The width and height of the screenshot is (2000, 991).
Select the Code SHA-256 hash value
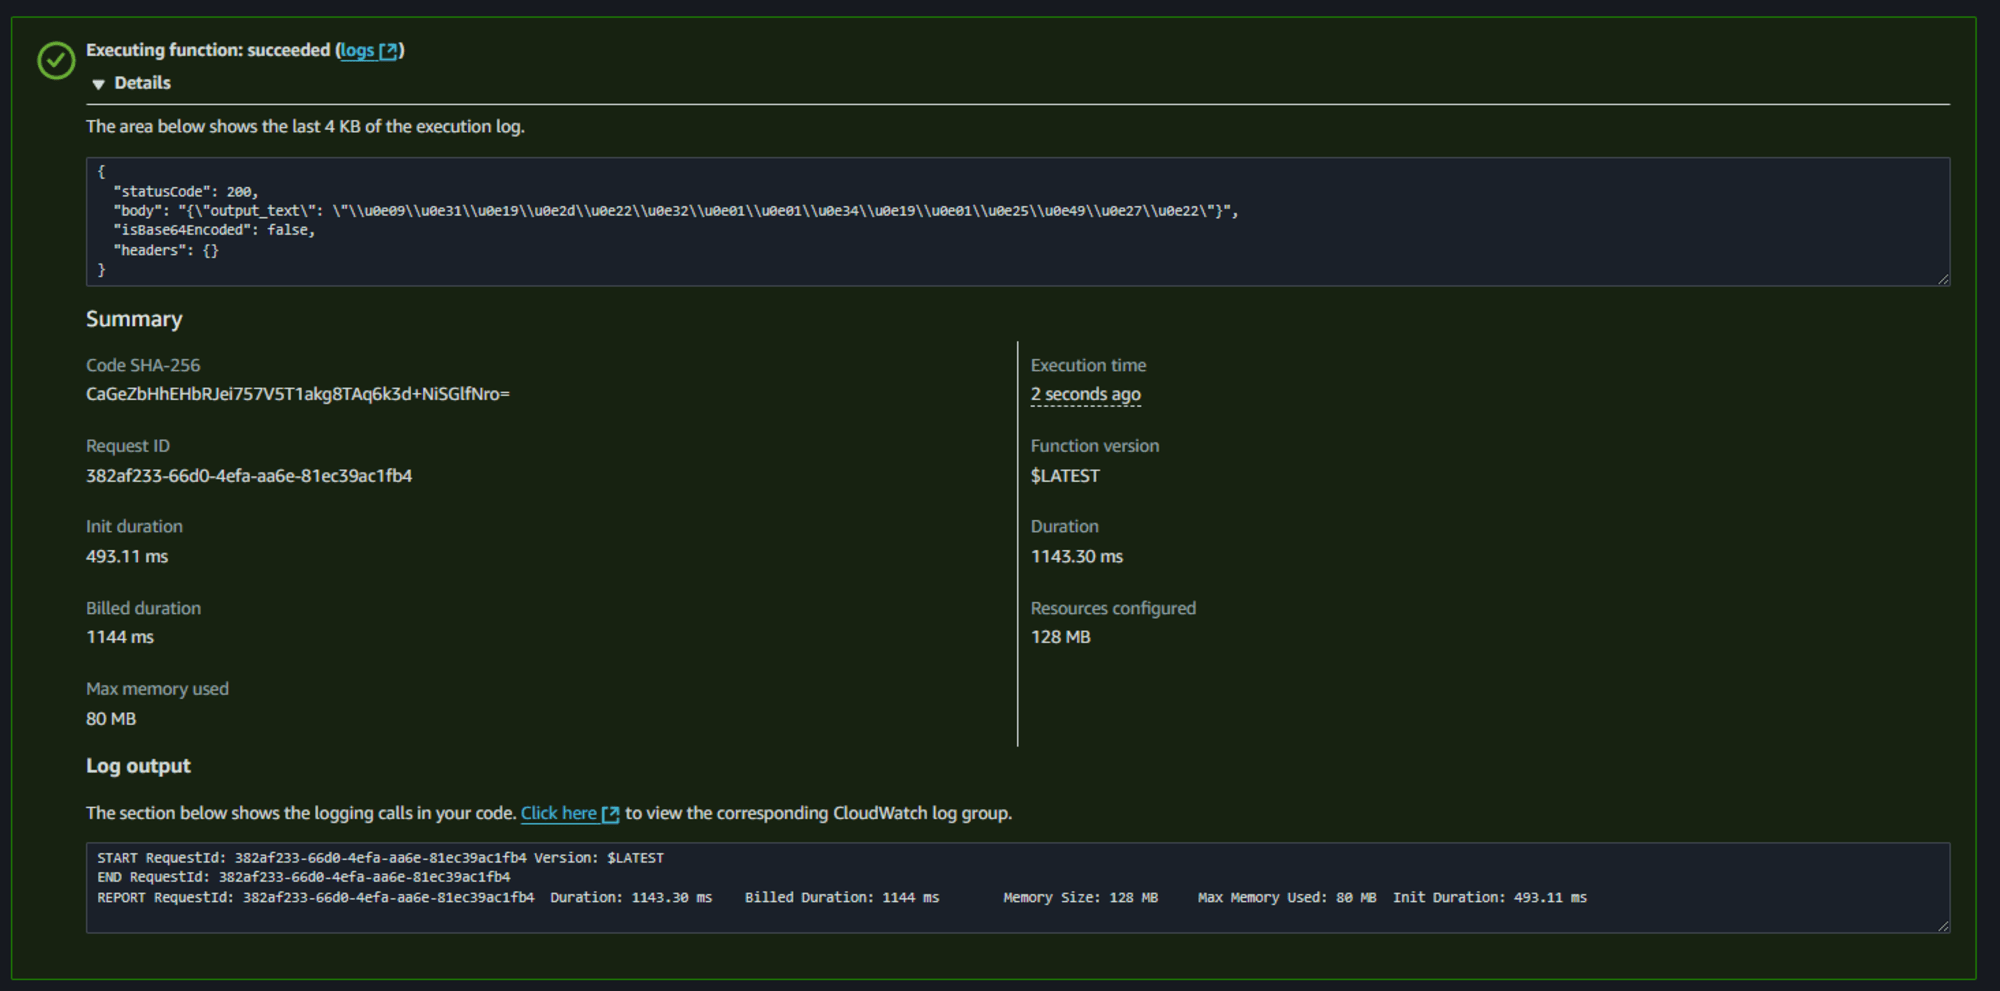coord(298,394)
